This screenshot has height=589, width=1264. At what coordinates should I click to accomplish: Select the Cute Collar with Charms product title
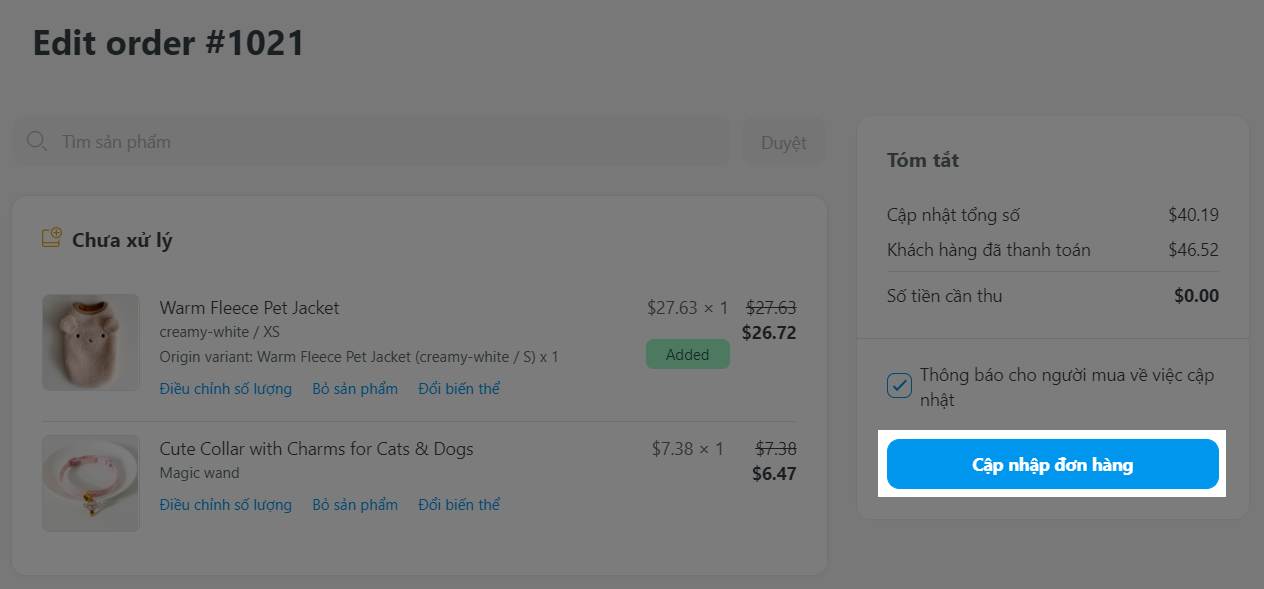tap(316, 448)
